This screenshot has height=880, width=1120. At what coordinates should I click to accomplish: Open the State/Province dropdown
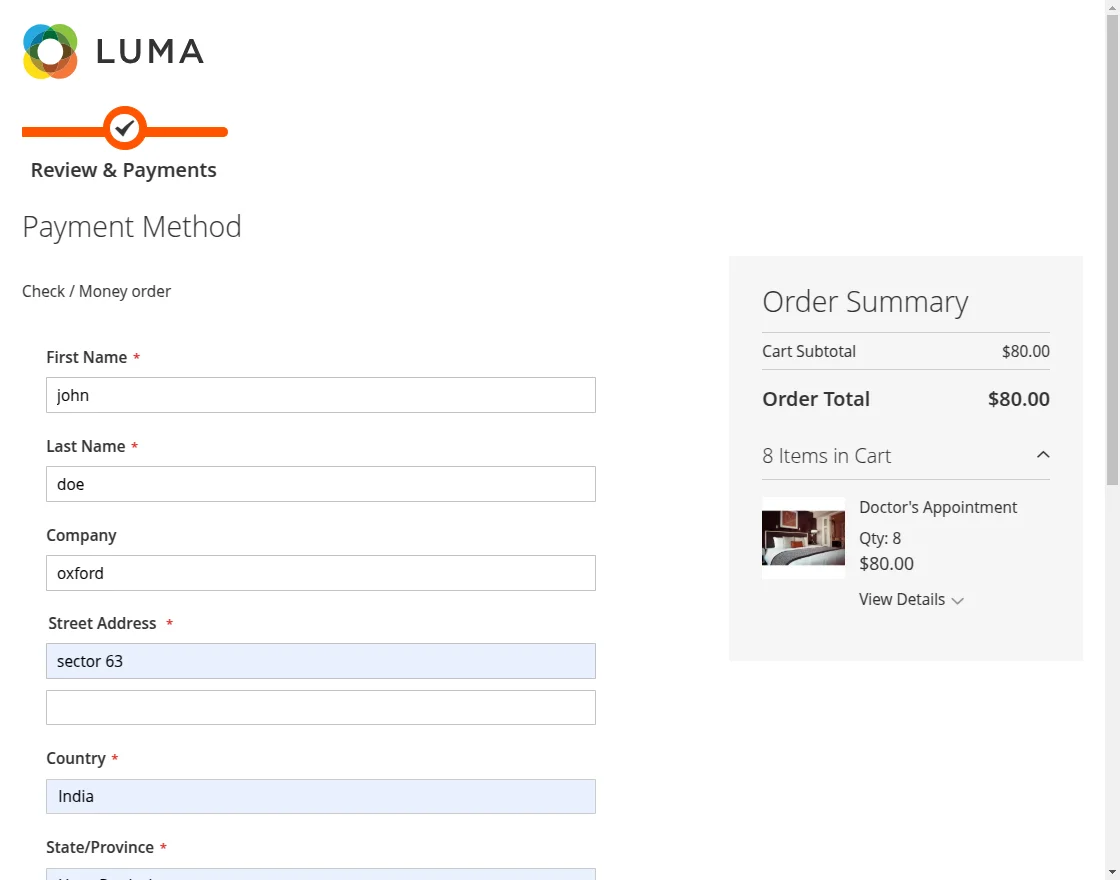(320, 873)
